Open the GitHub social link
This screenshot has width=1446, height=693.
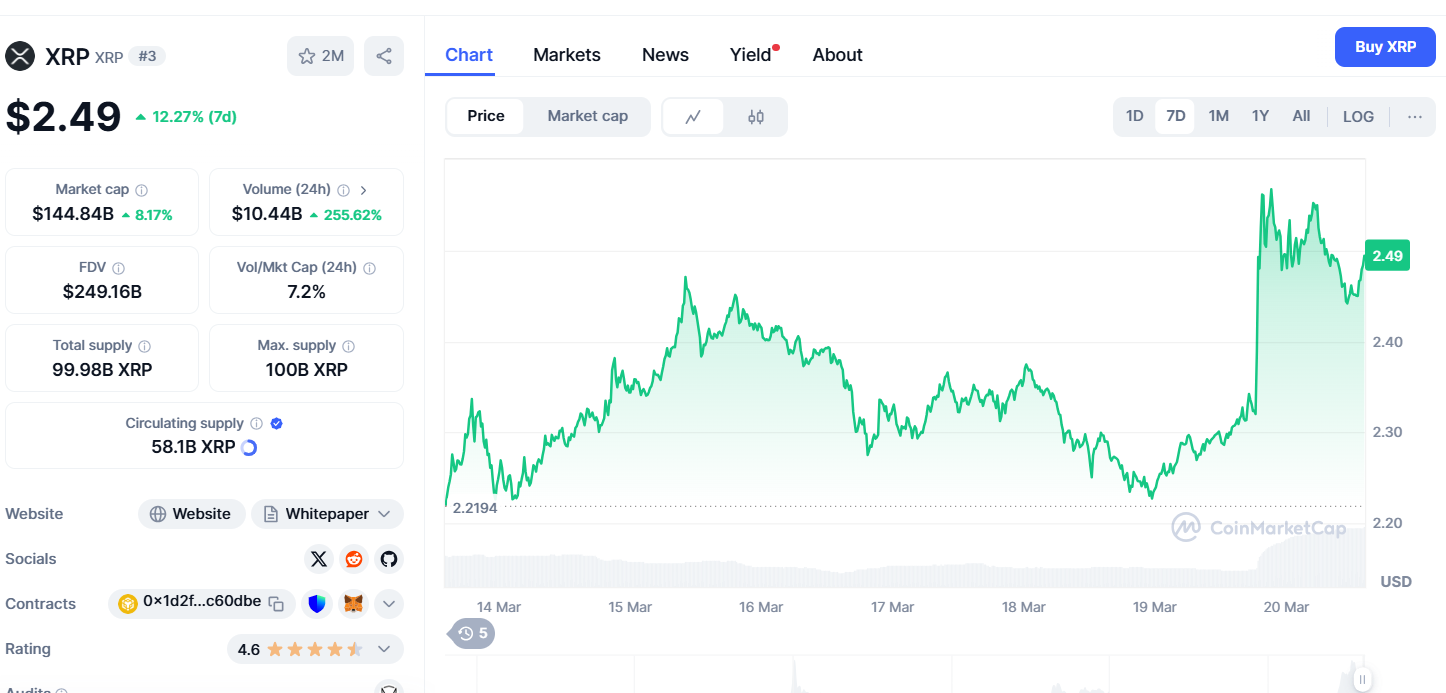tap(389, 559)
